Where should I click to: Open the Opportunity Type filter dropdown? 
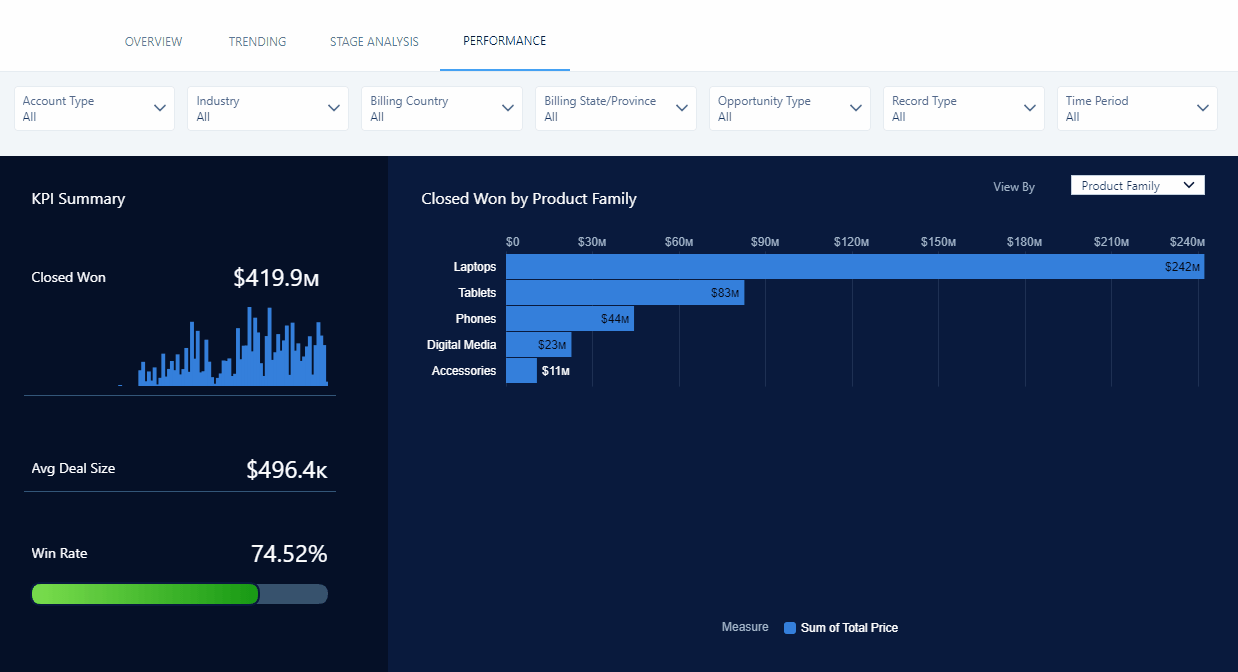click(789, 108)
